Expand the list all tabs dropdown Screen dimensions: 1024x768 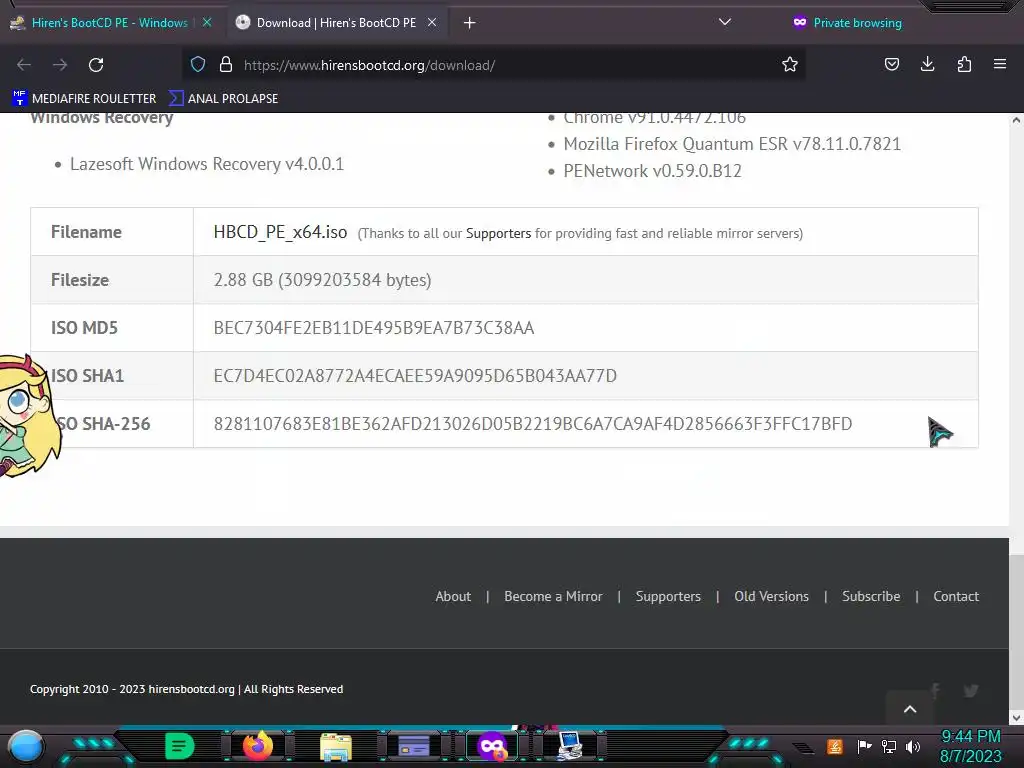click(724, 22)
